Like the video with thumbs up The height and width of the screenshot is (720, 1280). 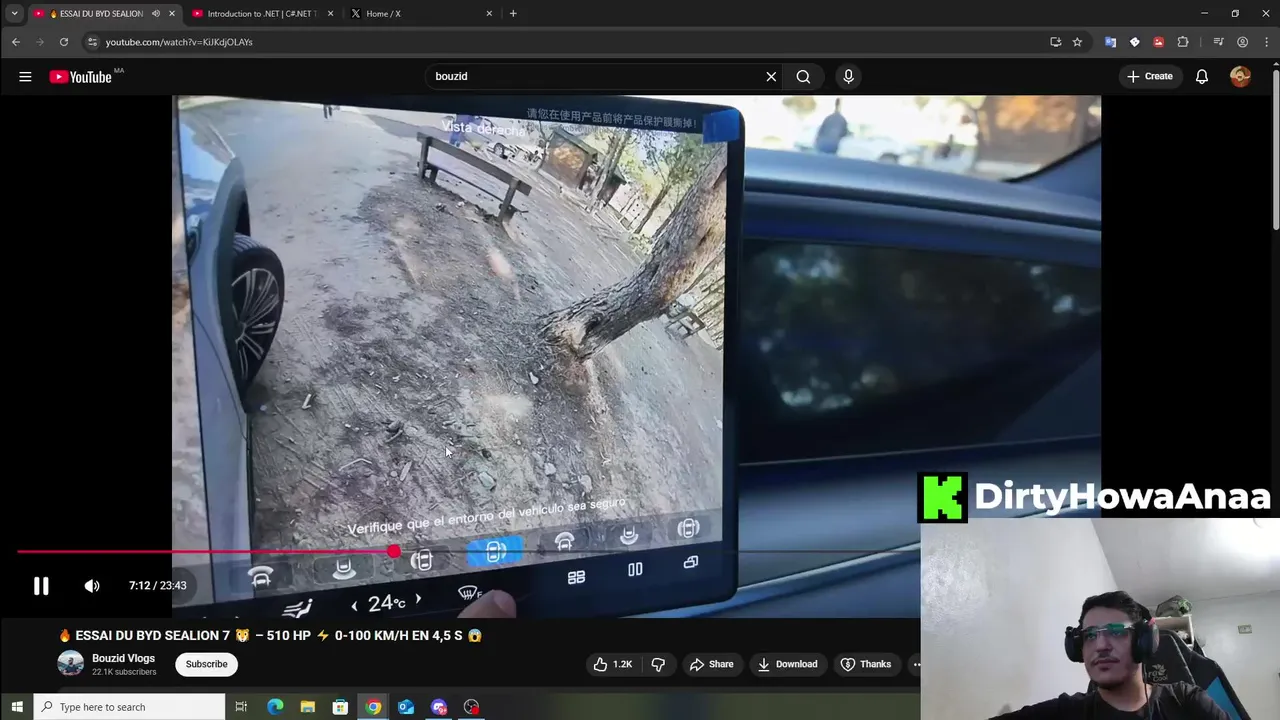[x=613, y=664]
